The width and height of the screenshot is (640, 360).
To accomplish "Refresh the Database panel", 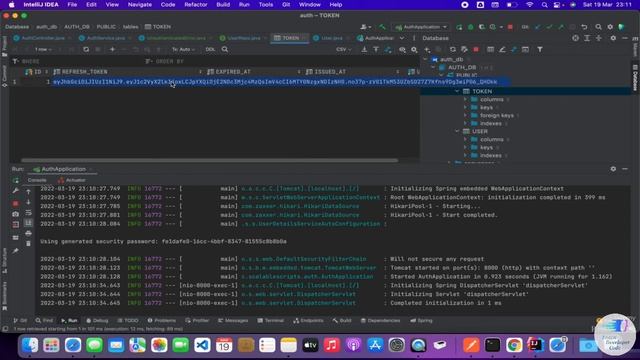I will [x=453, y=49].
